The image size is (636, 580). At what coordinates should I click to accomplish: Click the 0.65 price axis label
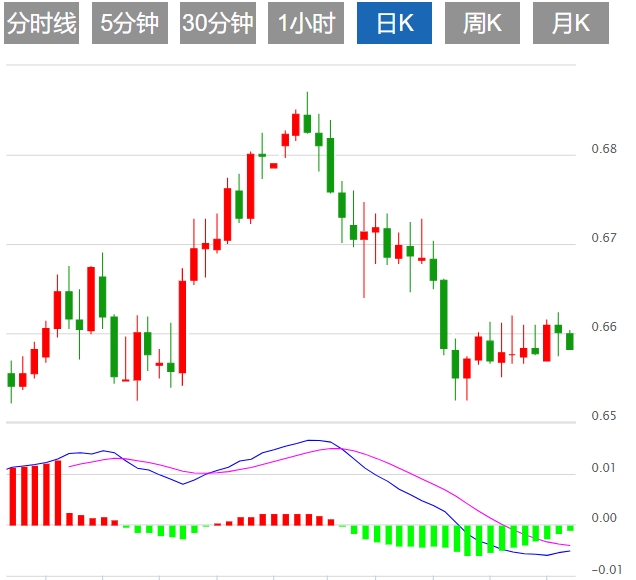[604, 416]
